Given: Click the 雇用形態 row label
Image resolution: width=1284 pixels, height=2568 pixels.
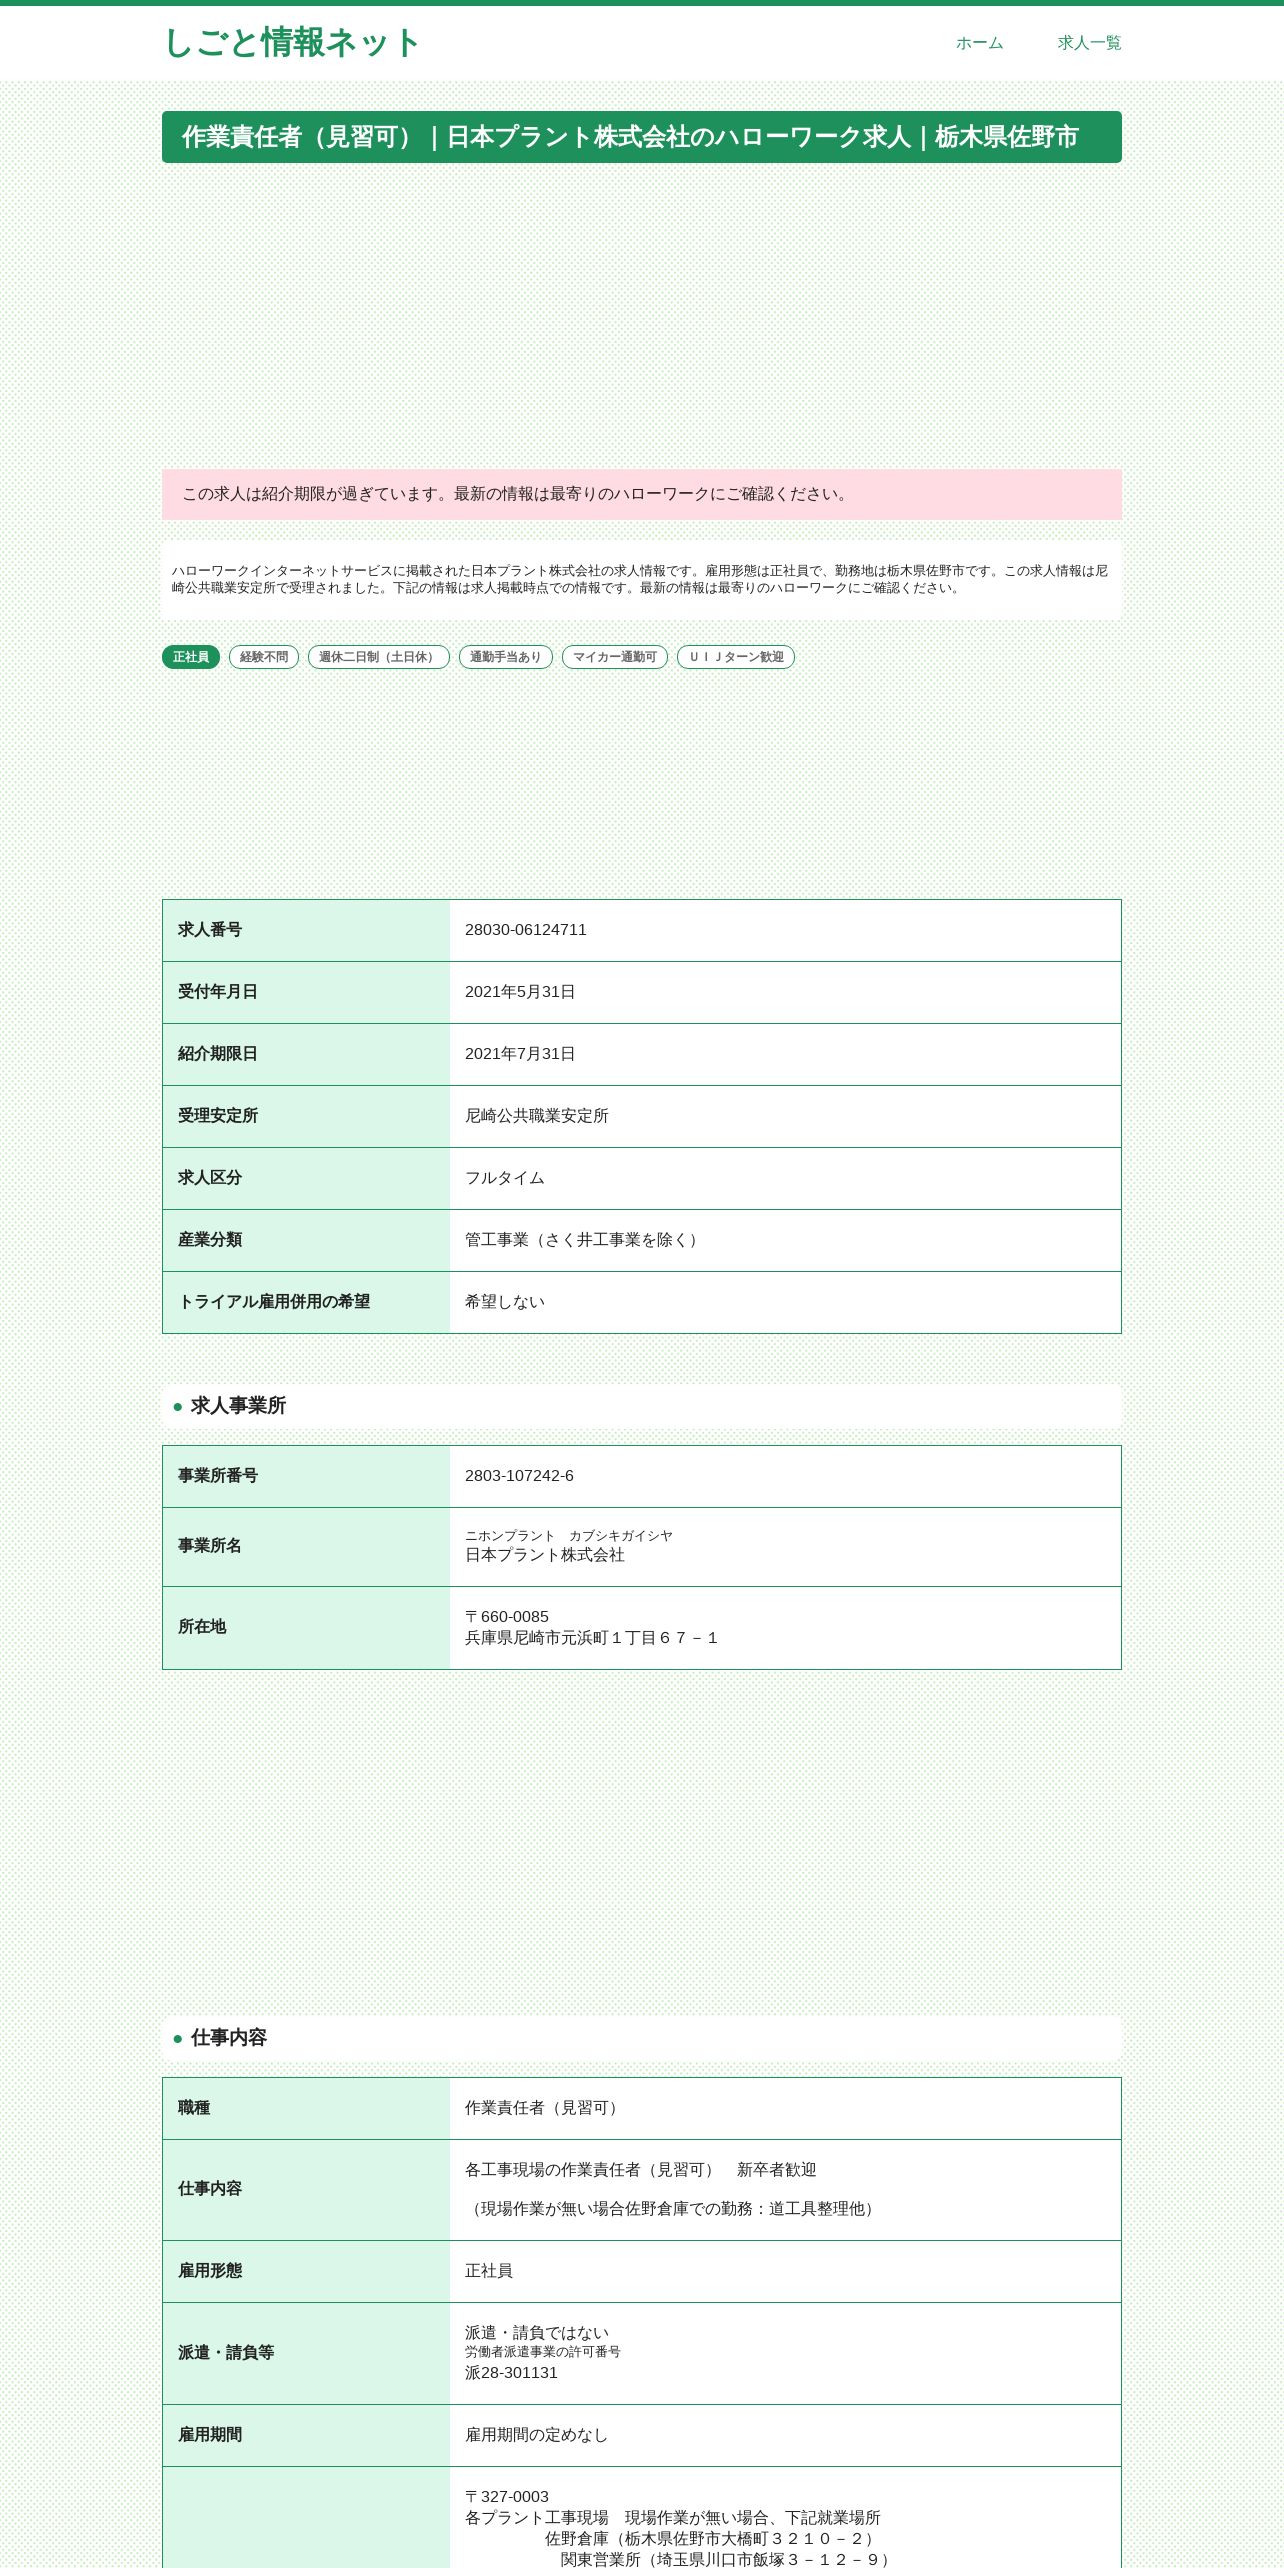Looking at the screenshot, I should pyautogui.click(x=210, y=2271).
